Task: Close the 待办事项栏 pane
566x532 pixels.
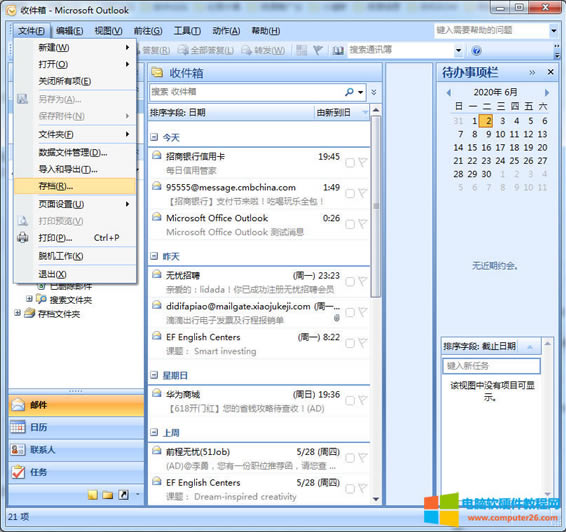Action: [550, 72]
